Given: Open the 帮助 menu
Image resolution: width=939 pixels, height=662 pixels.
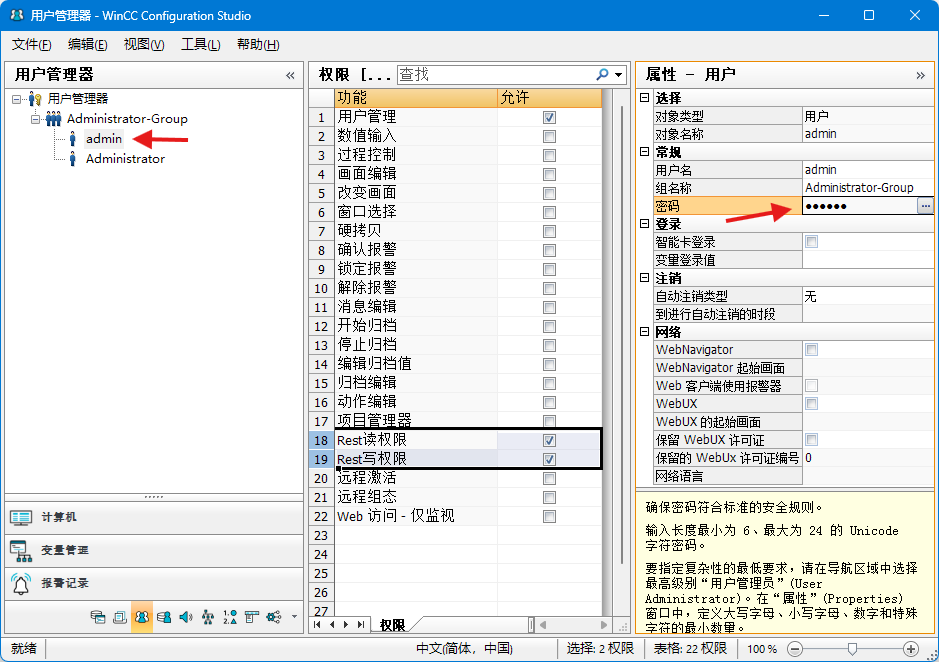Looking at the screenshot, I should click(258, 44).
